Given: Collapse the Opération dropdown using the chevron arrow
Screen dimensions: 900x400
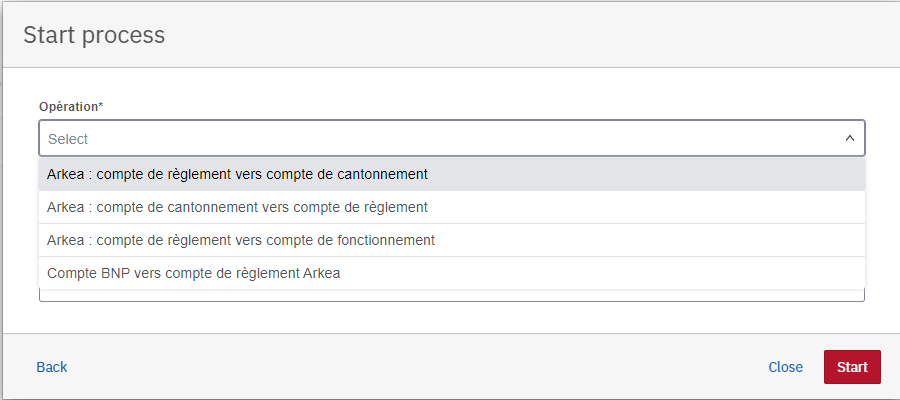Looking at the screenshot, I should click(x=849, y=139).
